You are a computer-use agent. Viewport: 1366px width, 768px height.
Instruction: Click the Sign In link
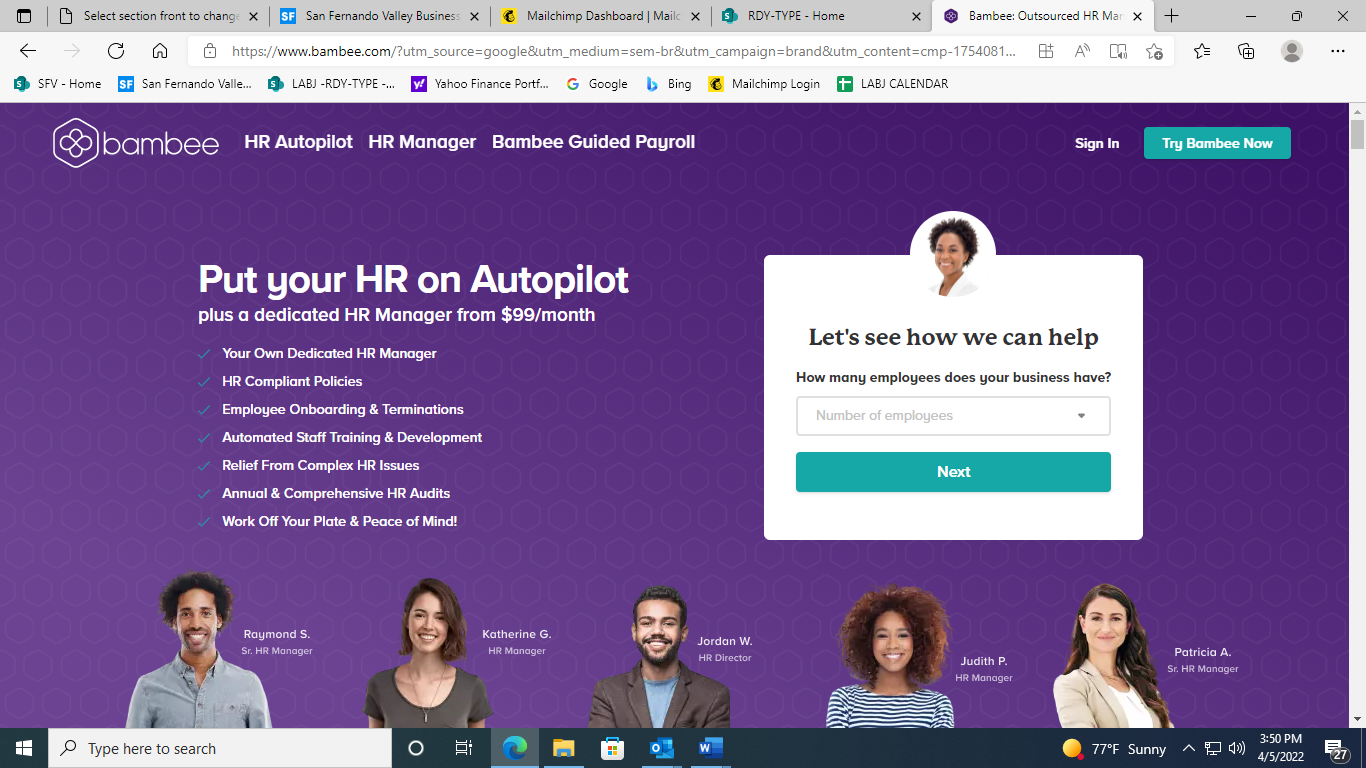(1096, 143)
